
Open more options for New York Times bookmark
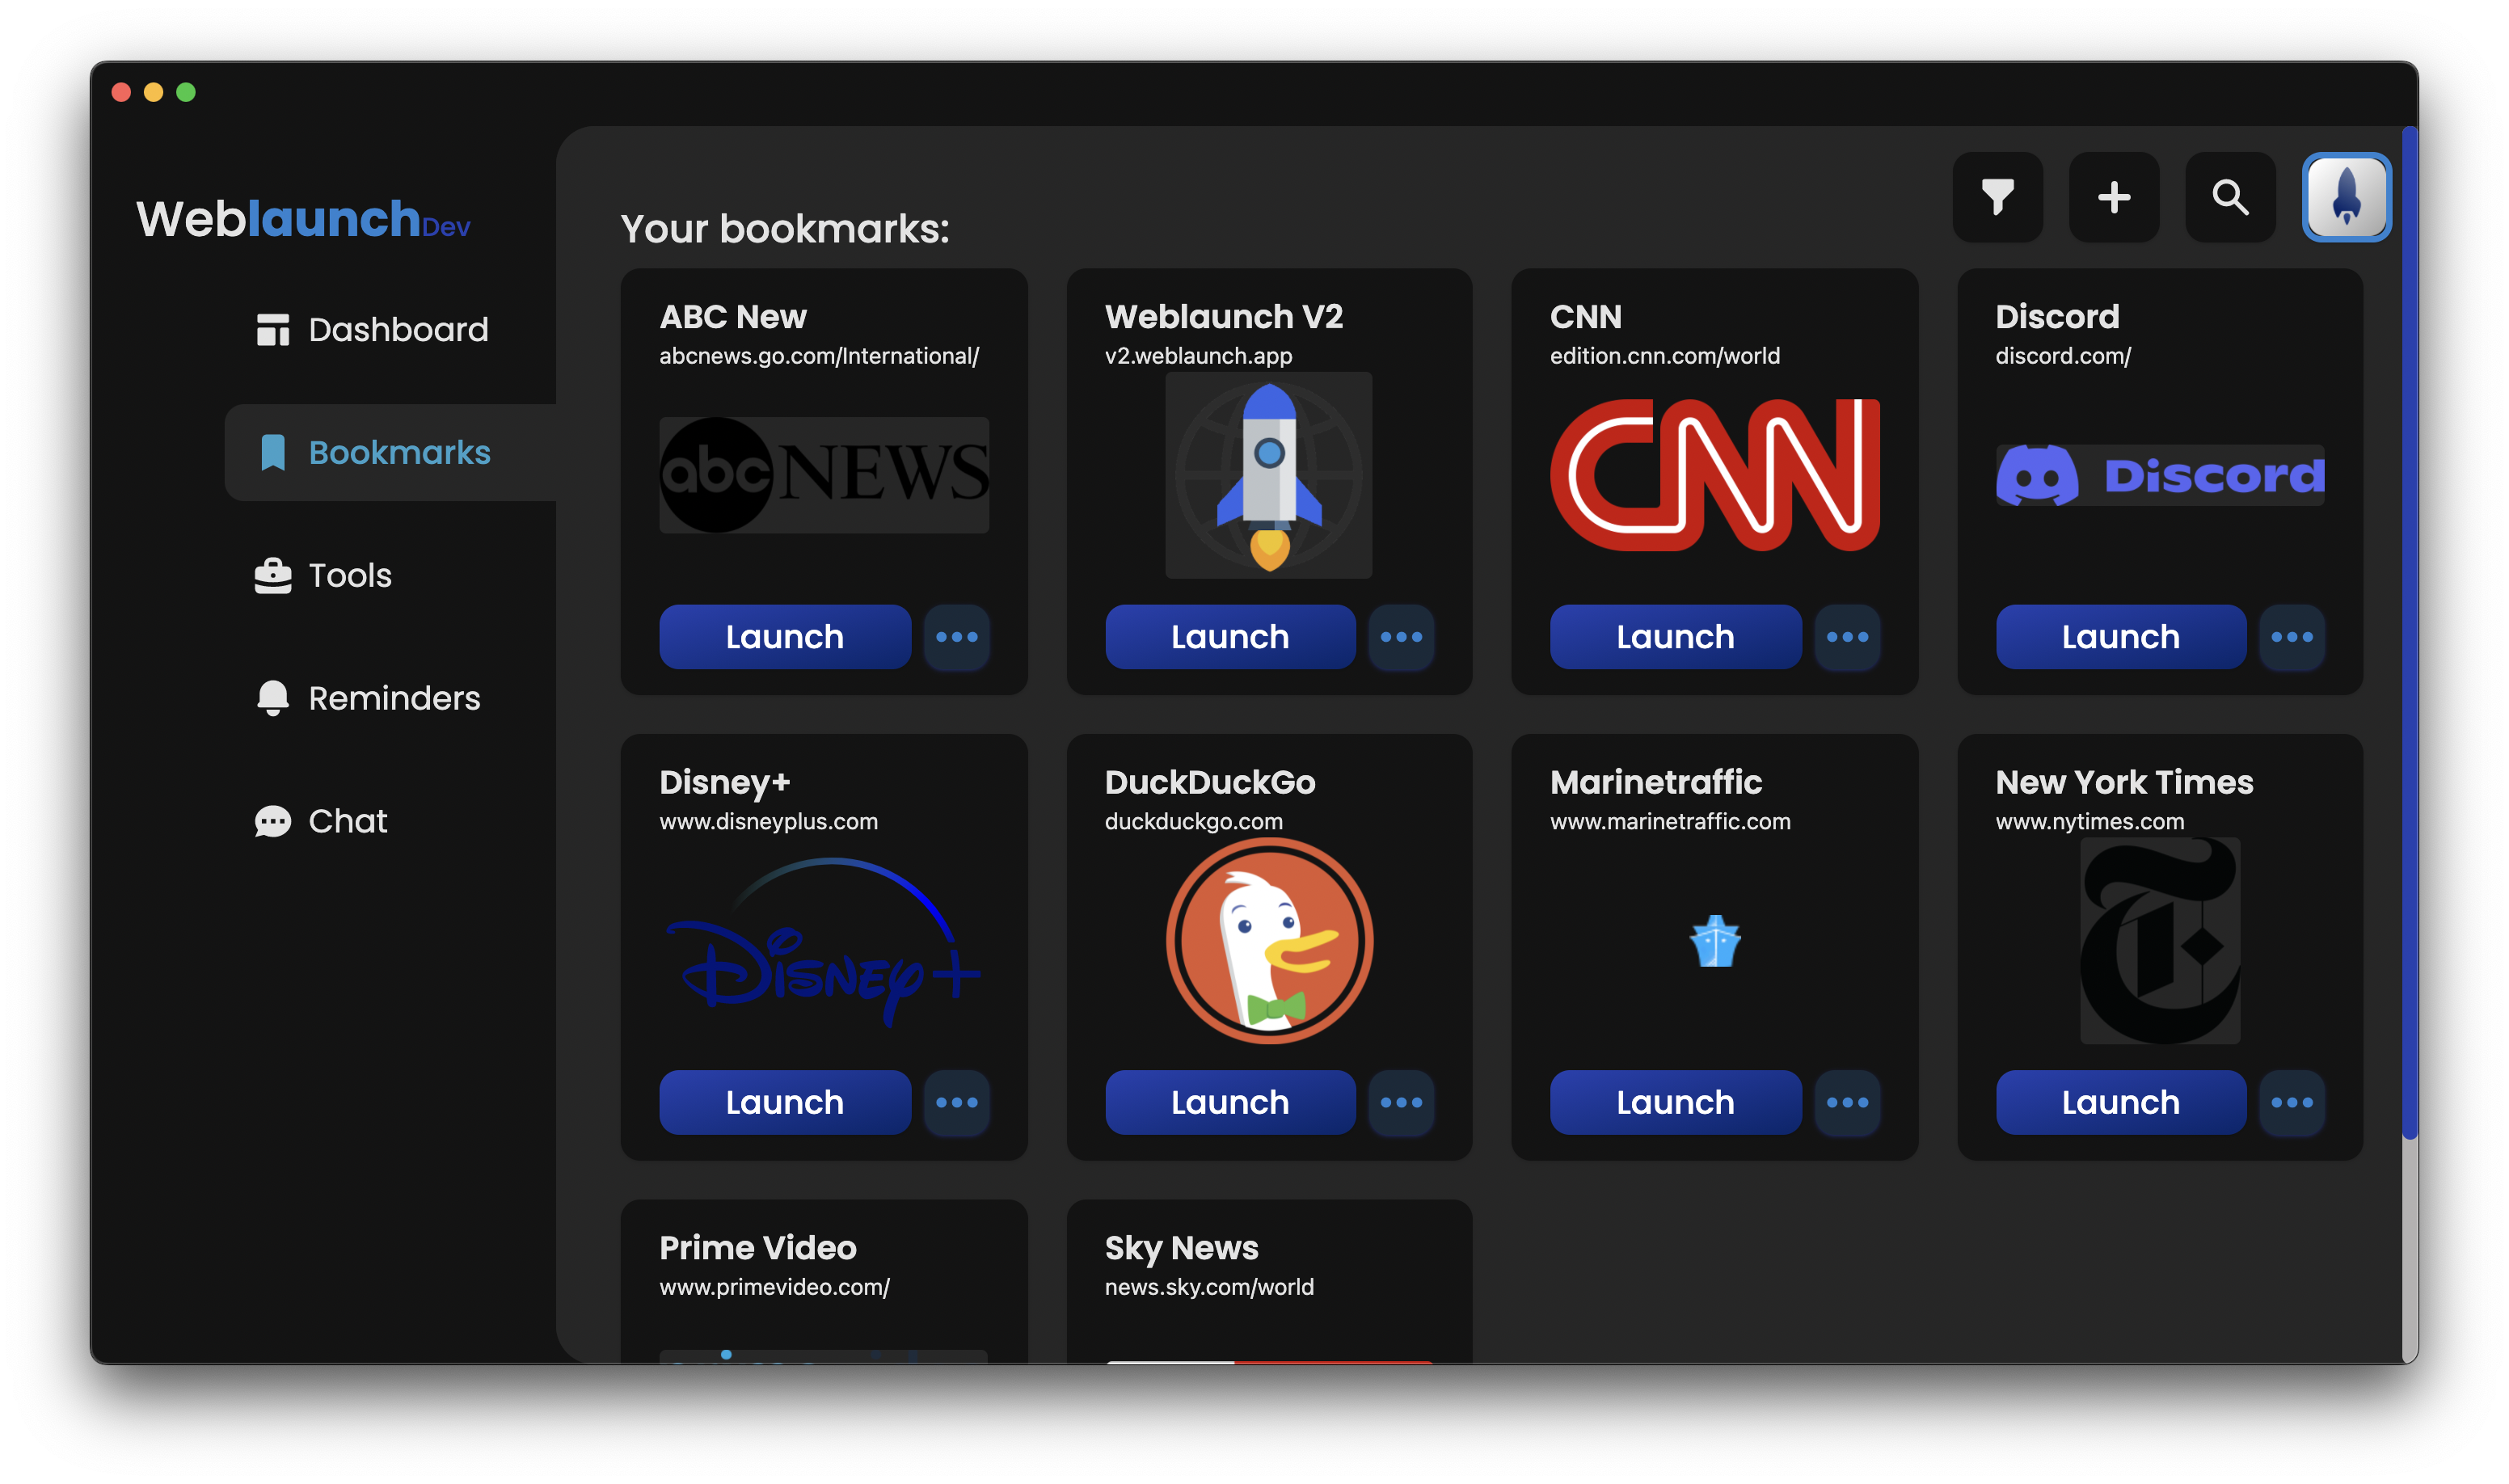[x=2292, y=1102]
